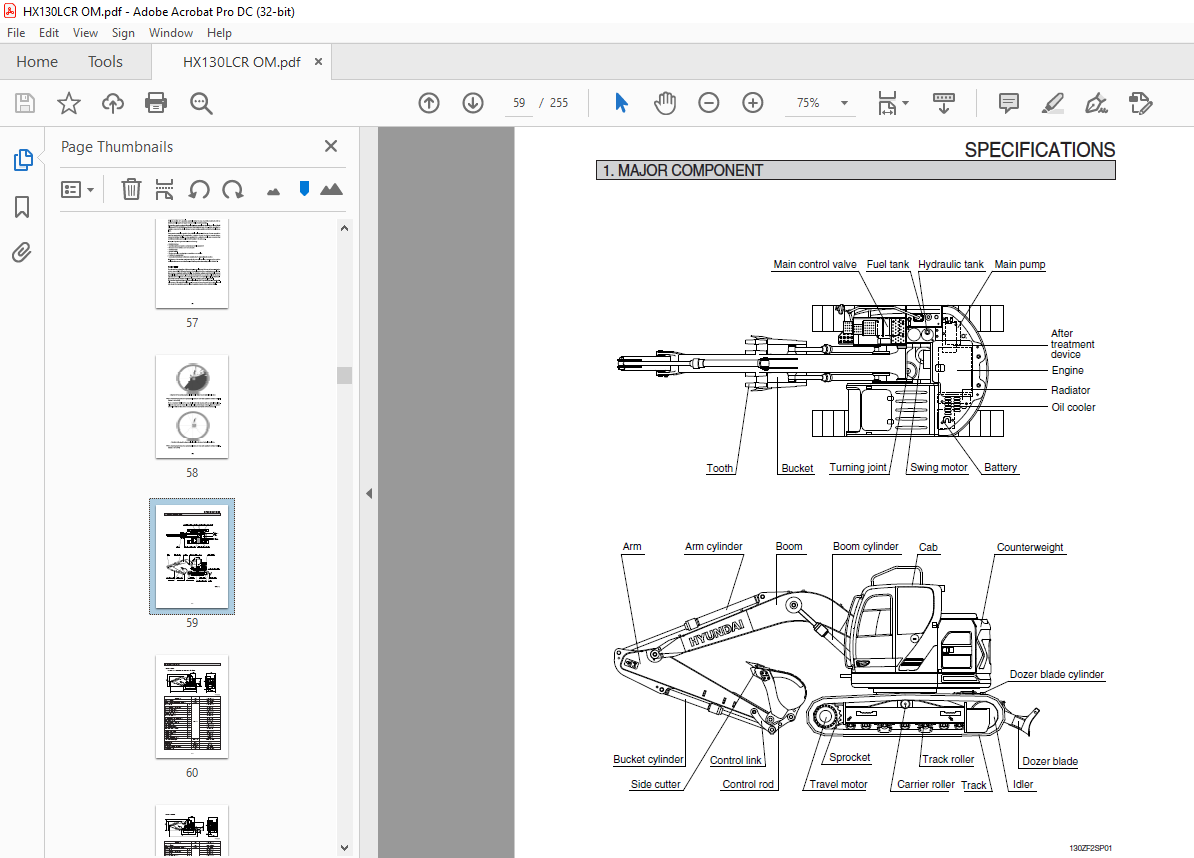Open Page Thumbnails sidebar icon
This screenshot has height=858, width=1194.
(23, 160)
